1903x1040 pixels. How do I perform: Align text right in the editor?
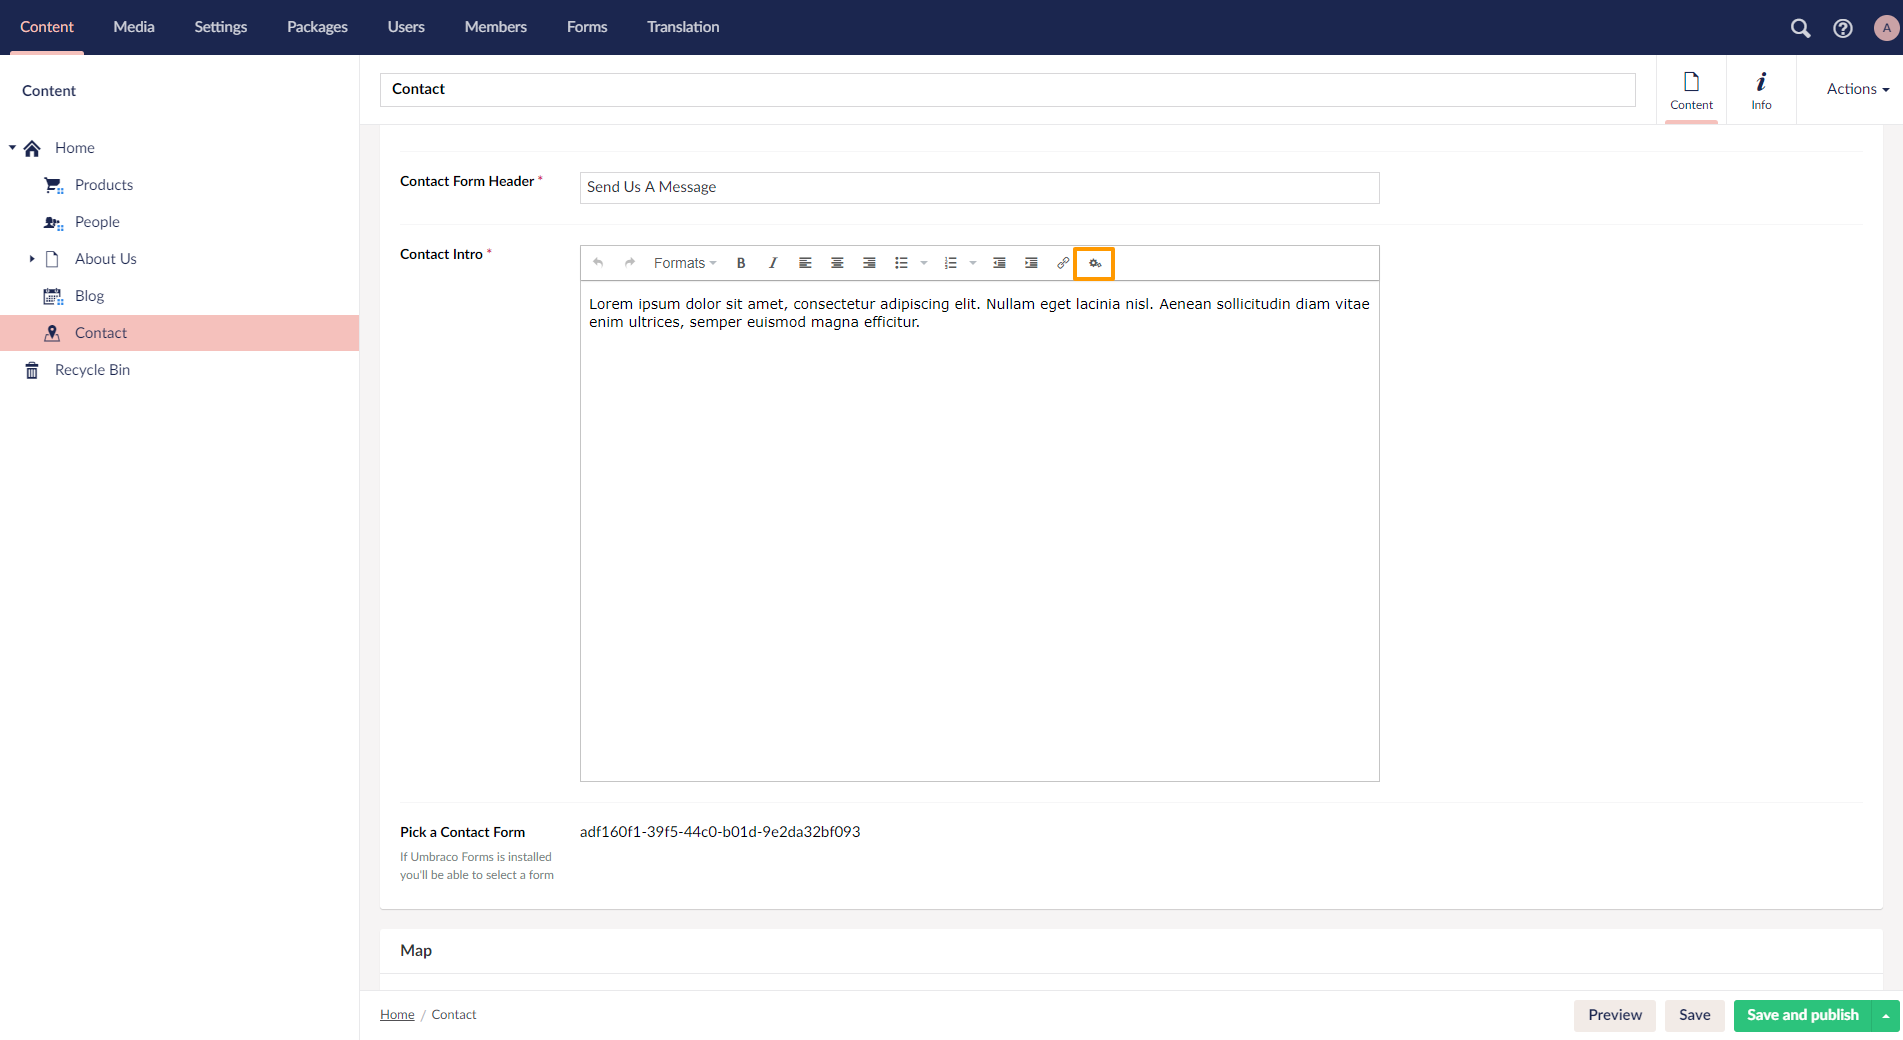(x=869, y=263)
